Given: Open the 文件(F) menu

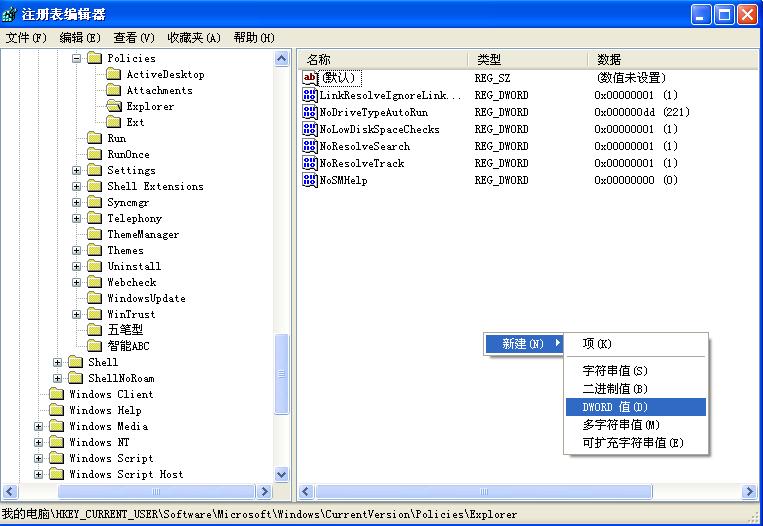Looking at the screenshot, I should click(x=26, y=37).
